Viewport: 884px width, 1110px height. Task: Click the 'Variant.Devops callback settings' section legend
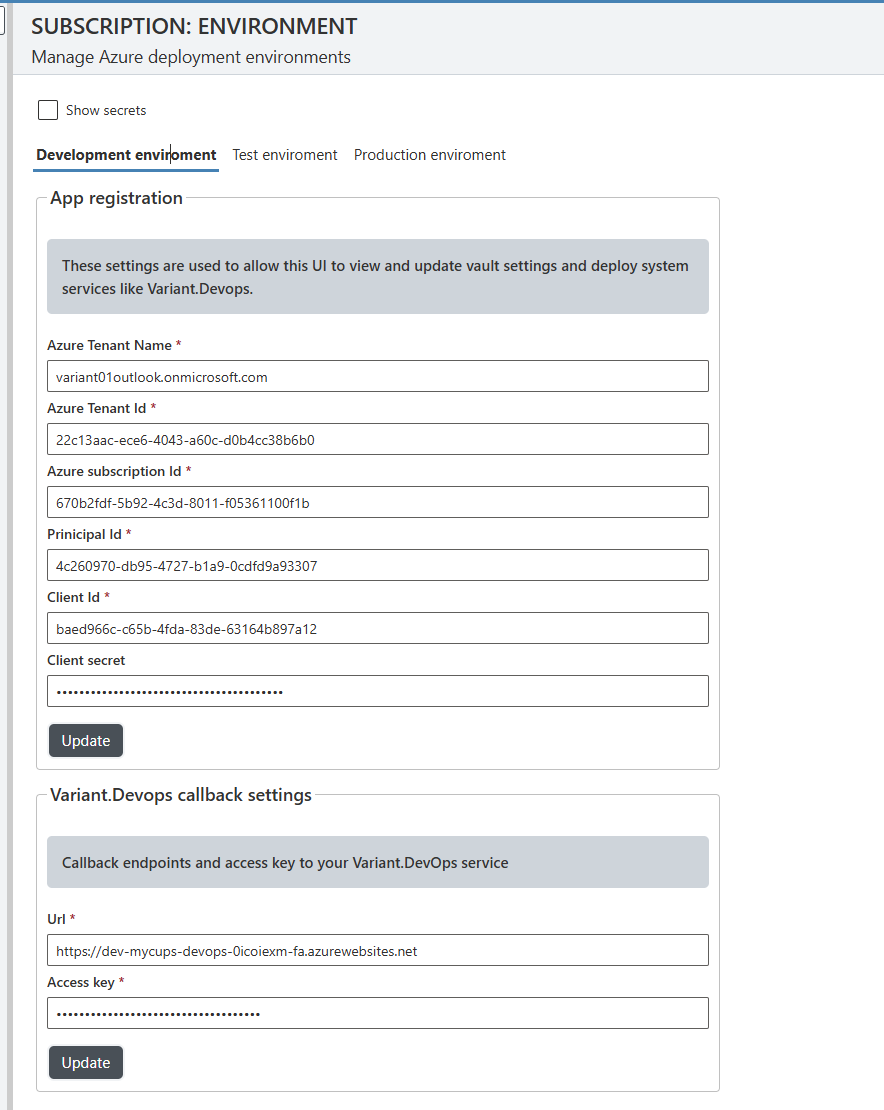181,795
